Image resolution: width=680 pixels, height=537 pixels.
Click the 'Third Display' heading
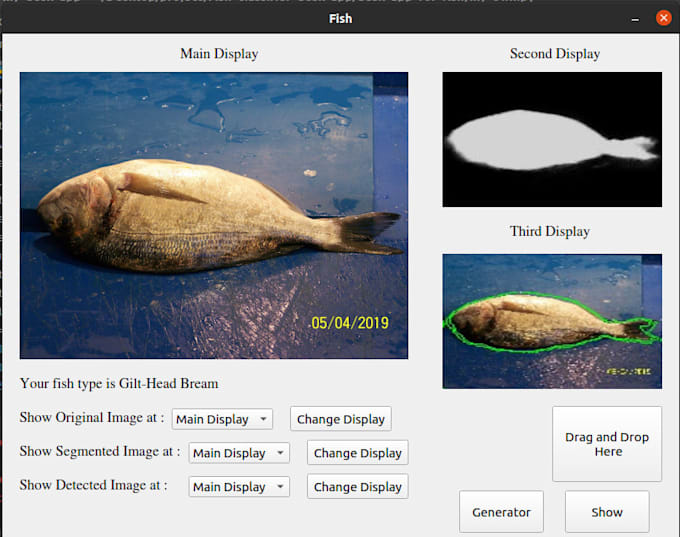point(550,231)
